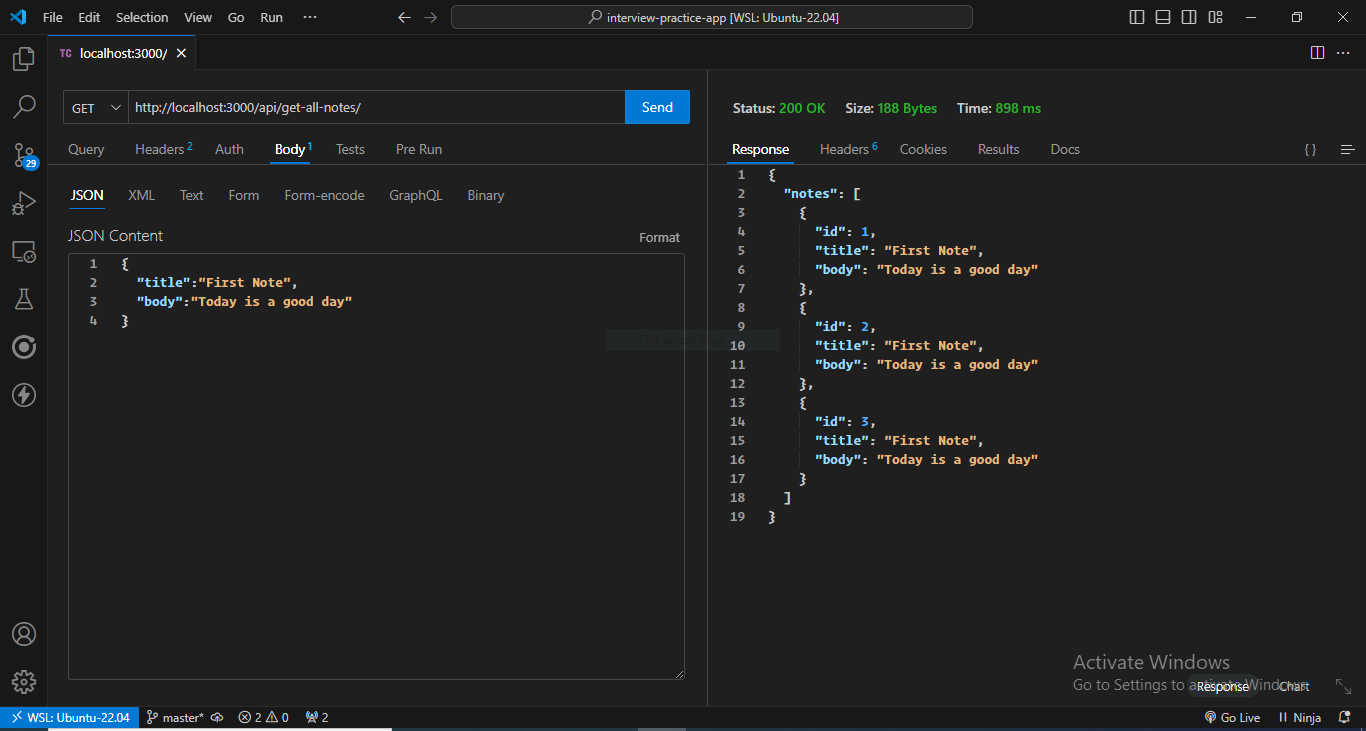Image resolution: width=1366 pixels, height=731 pixels.
Task: Select the response Cookies tab
Action: point(922,149)
